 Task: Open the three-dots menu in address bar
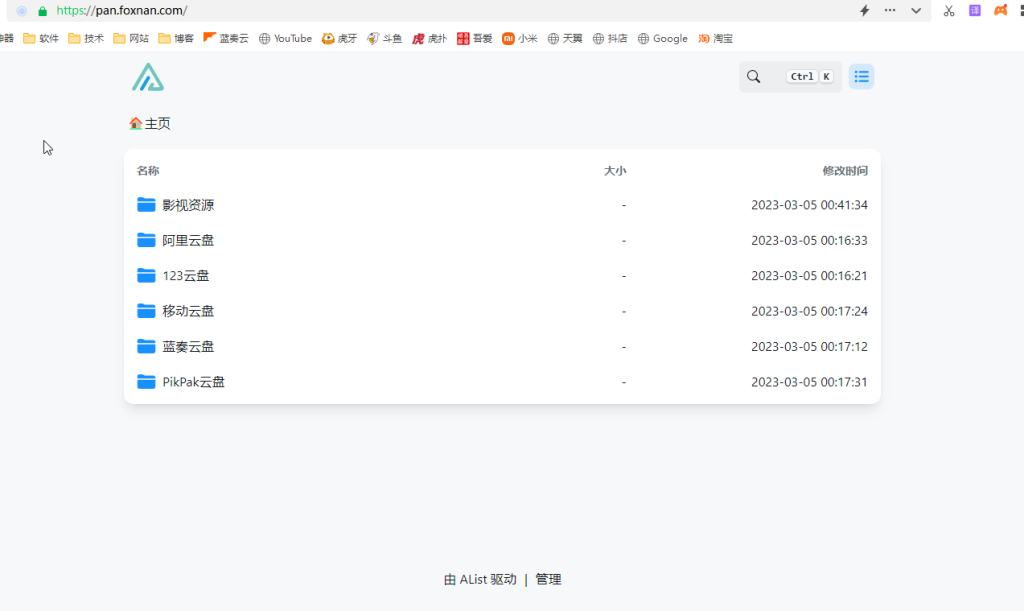click(x=890, y=10)
